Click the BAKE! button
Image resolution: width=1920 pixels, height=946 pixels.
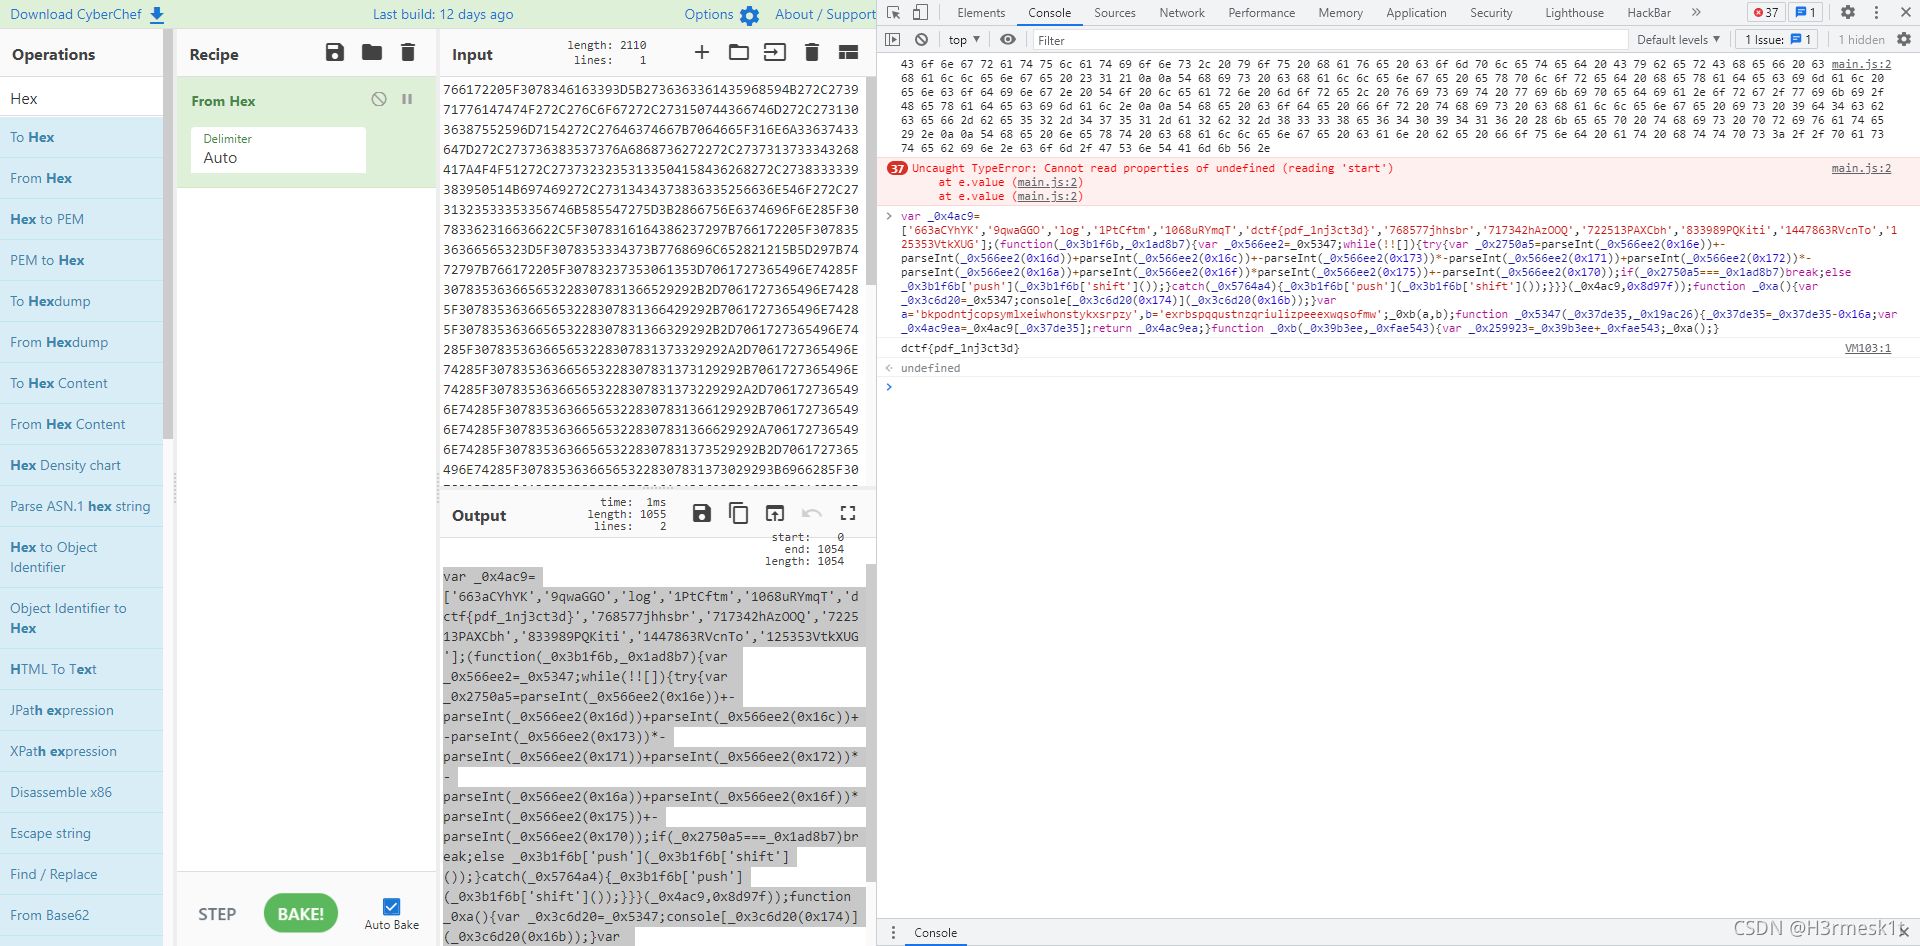tap(301, 914)
